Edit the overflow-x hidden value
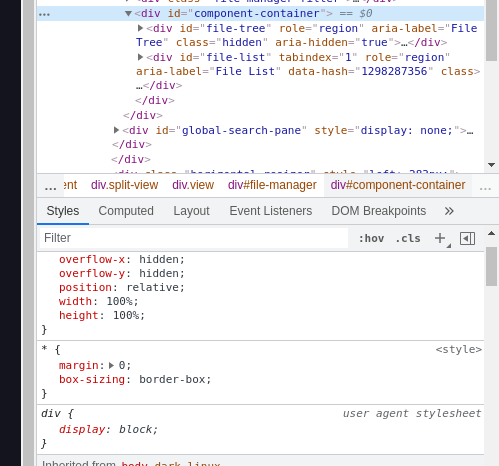 point(158,259)
